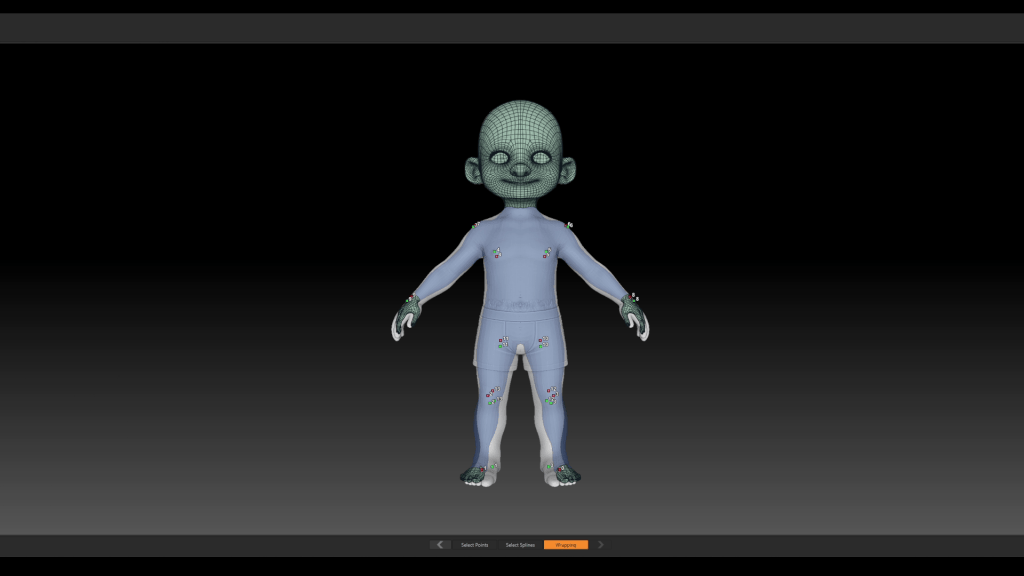Select the green marker beside foot point 1
Viewport: 1024px width, 576px height.
(492, 467)
